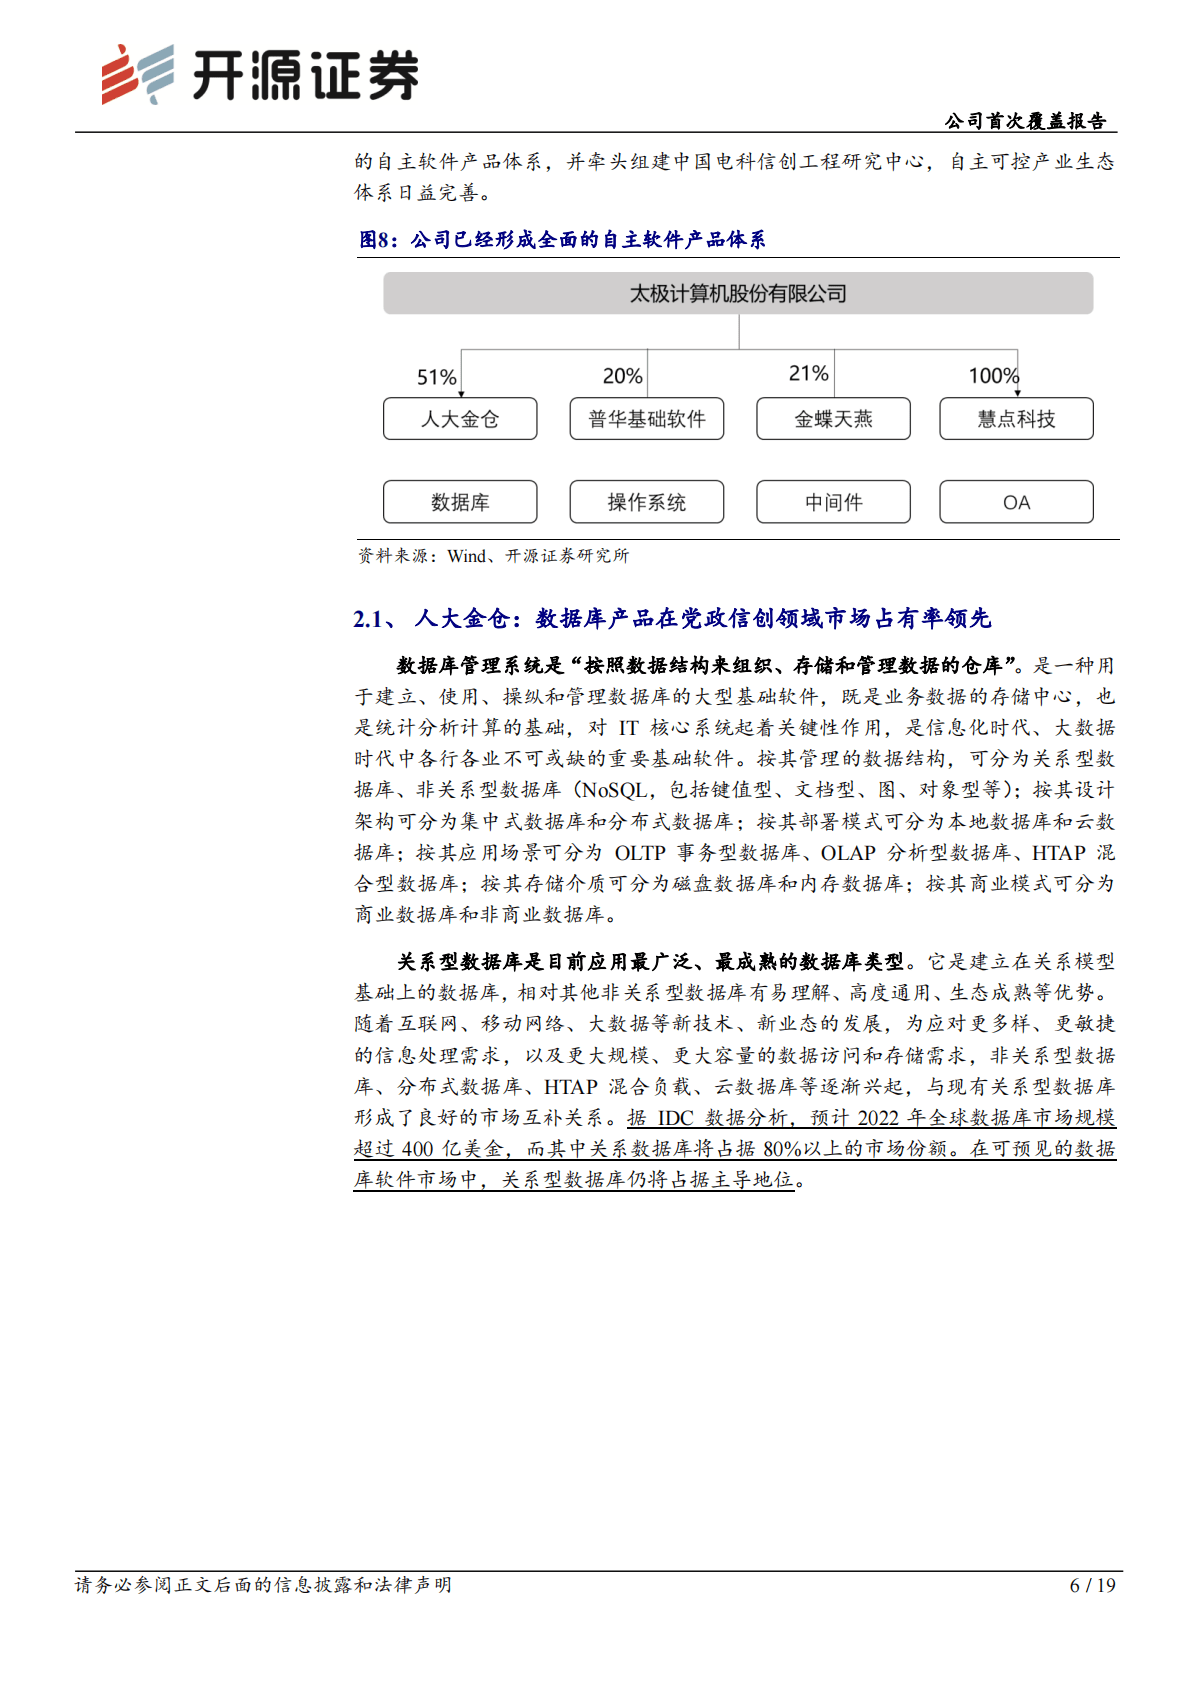The width and height of the screenshot is (1190, 1683).
Task: Click the 操作系统 box
Action: coord(647,502)
